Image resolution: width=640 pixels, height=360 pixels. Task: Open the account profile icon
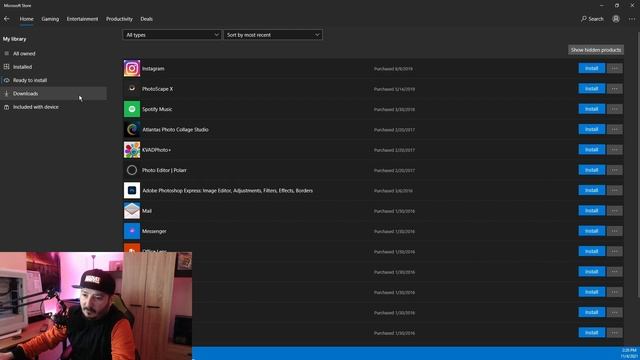616,19
